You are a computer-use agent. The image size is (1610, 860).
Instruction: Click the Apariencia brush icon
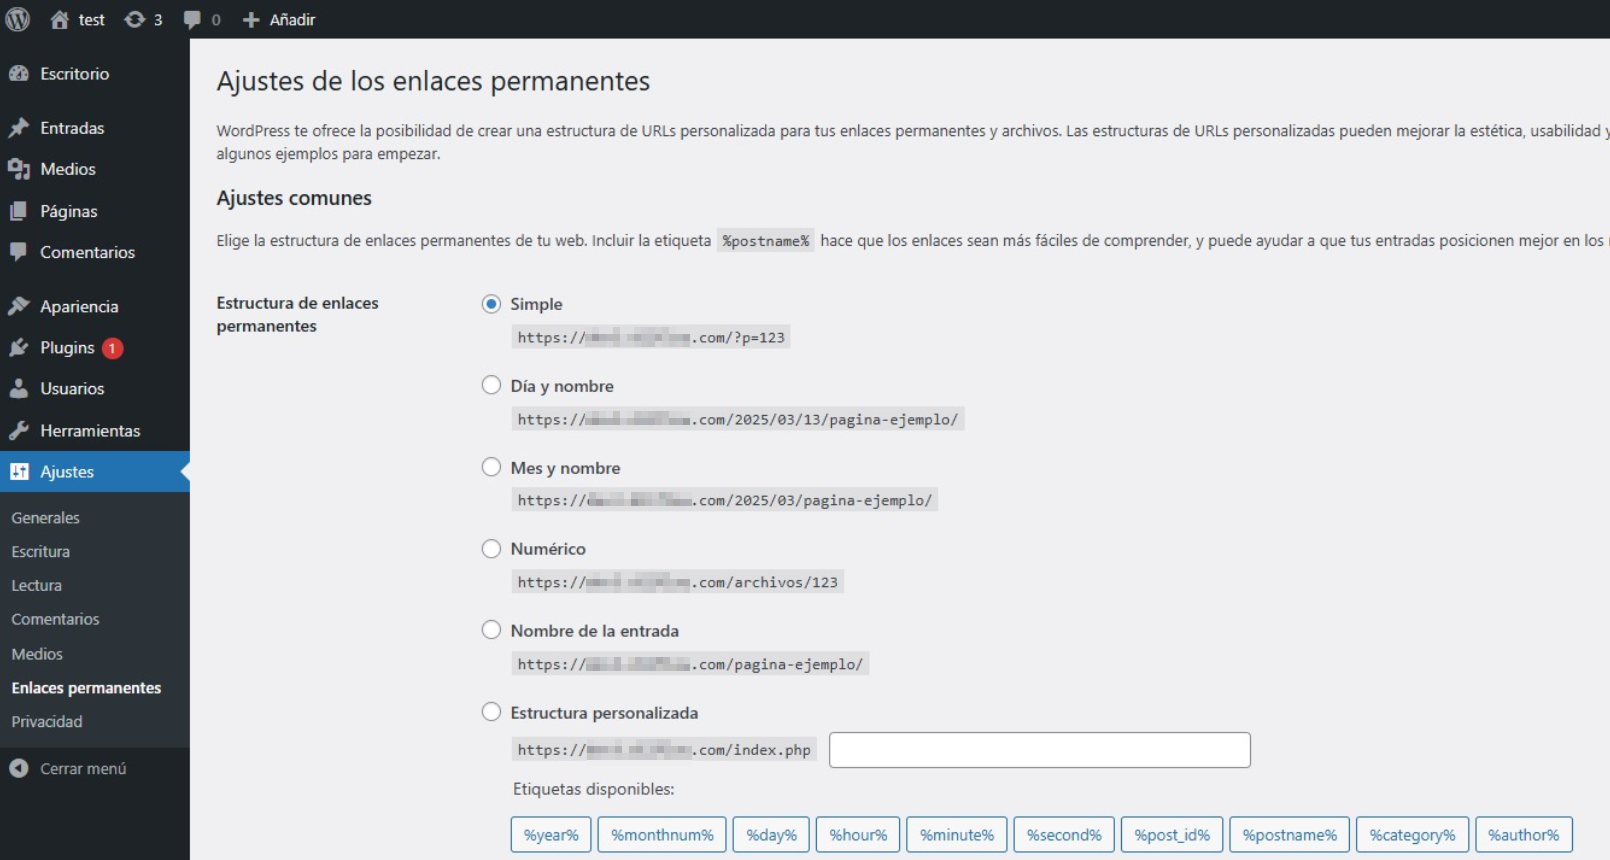click(19, 306)
